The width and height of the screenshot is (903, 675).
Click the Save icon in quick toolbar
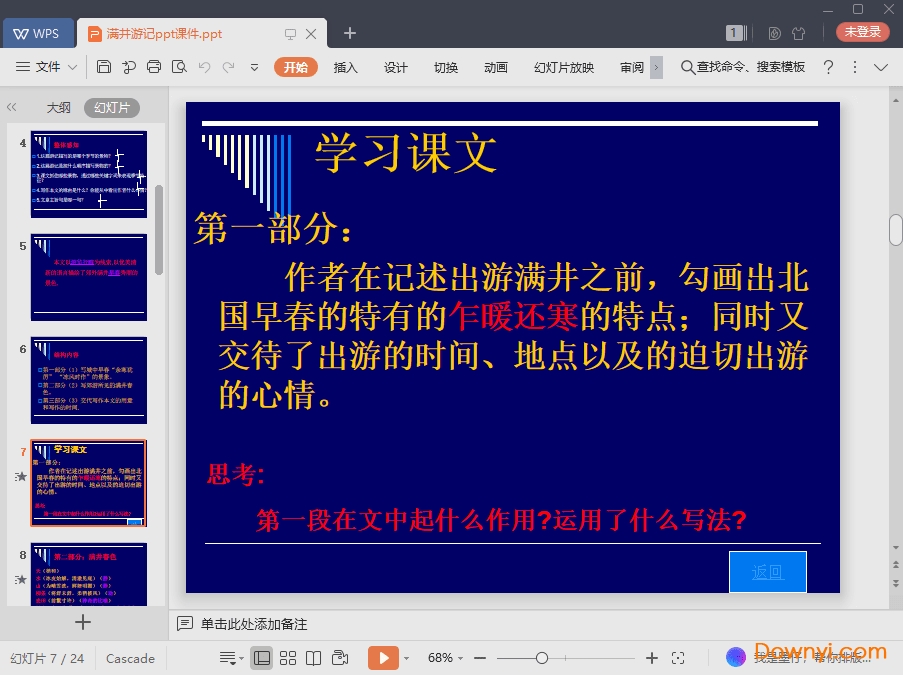[x=104, y=67]
